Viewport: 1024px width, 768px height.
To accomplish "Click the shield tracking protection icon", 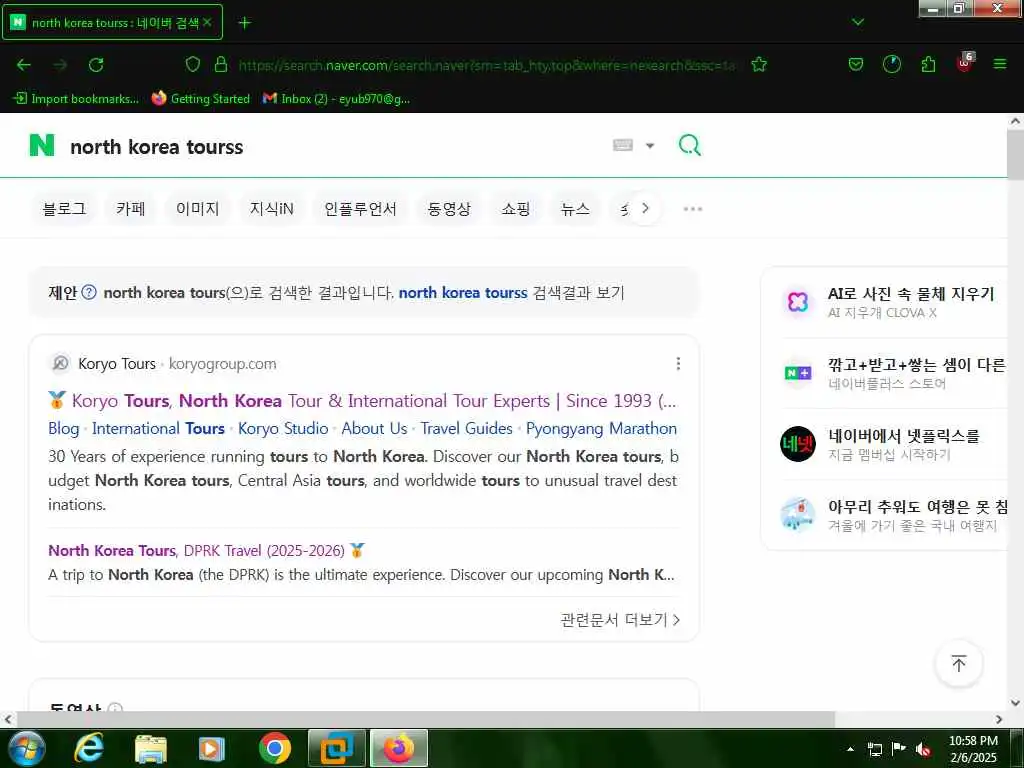I will 193,64.
